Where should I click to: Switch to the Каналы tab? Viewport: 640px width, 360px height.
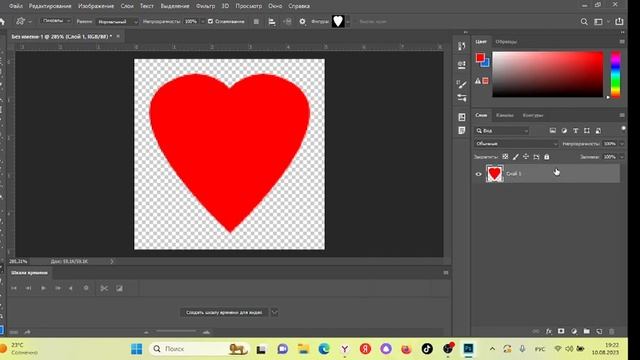coord(504,116)
